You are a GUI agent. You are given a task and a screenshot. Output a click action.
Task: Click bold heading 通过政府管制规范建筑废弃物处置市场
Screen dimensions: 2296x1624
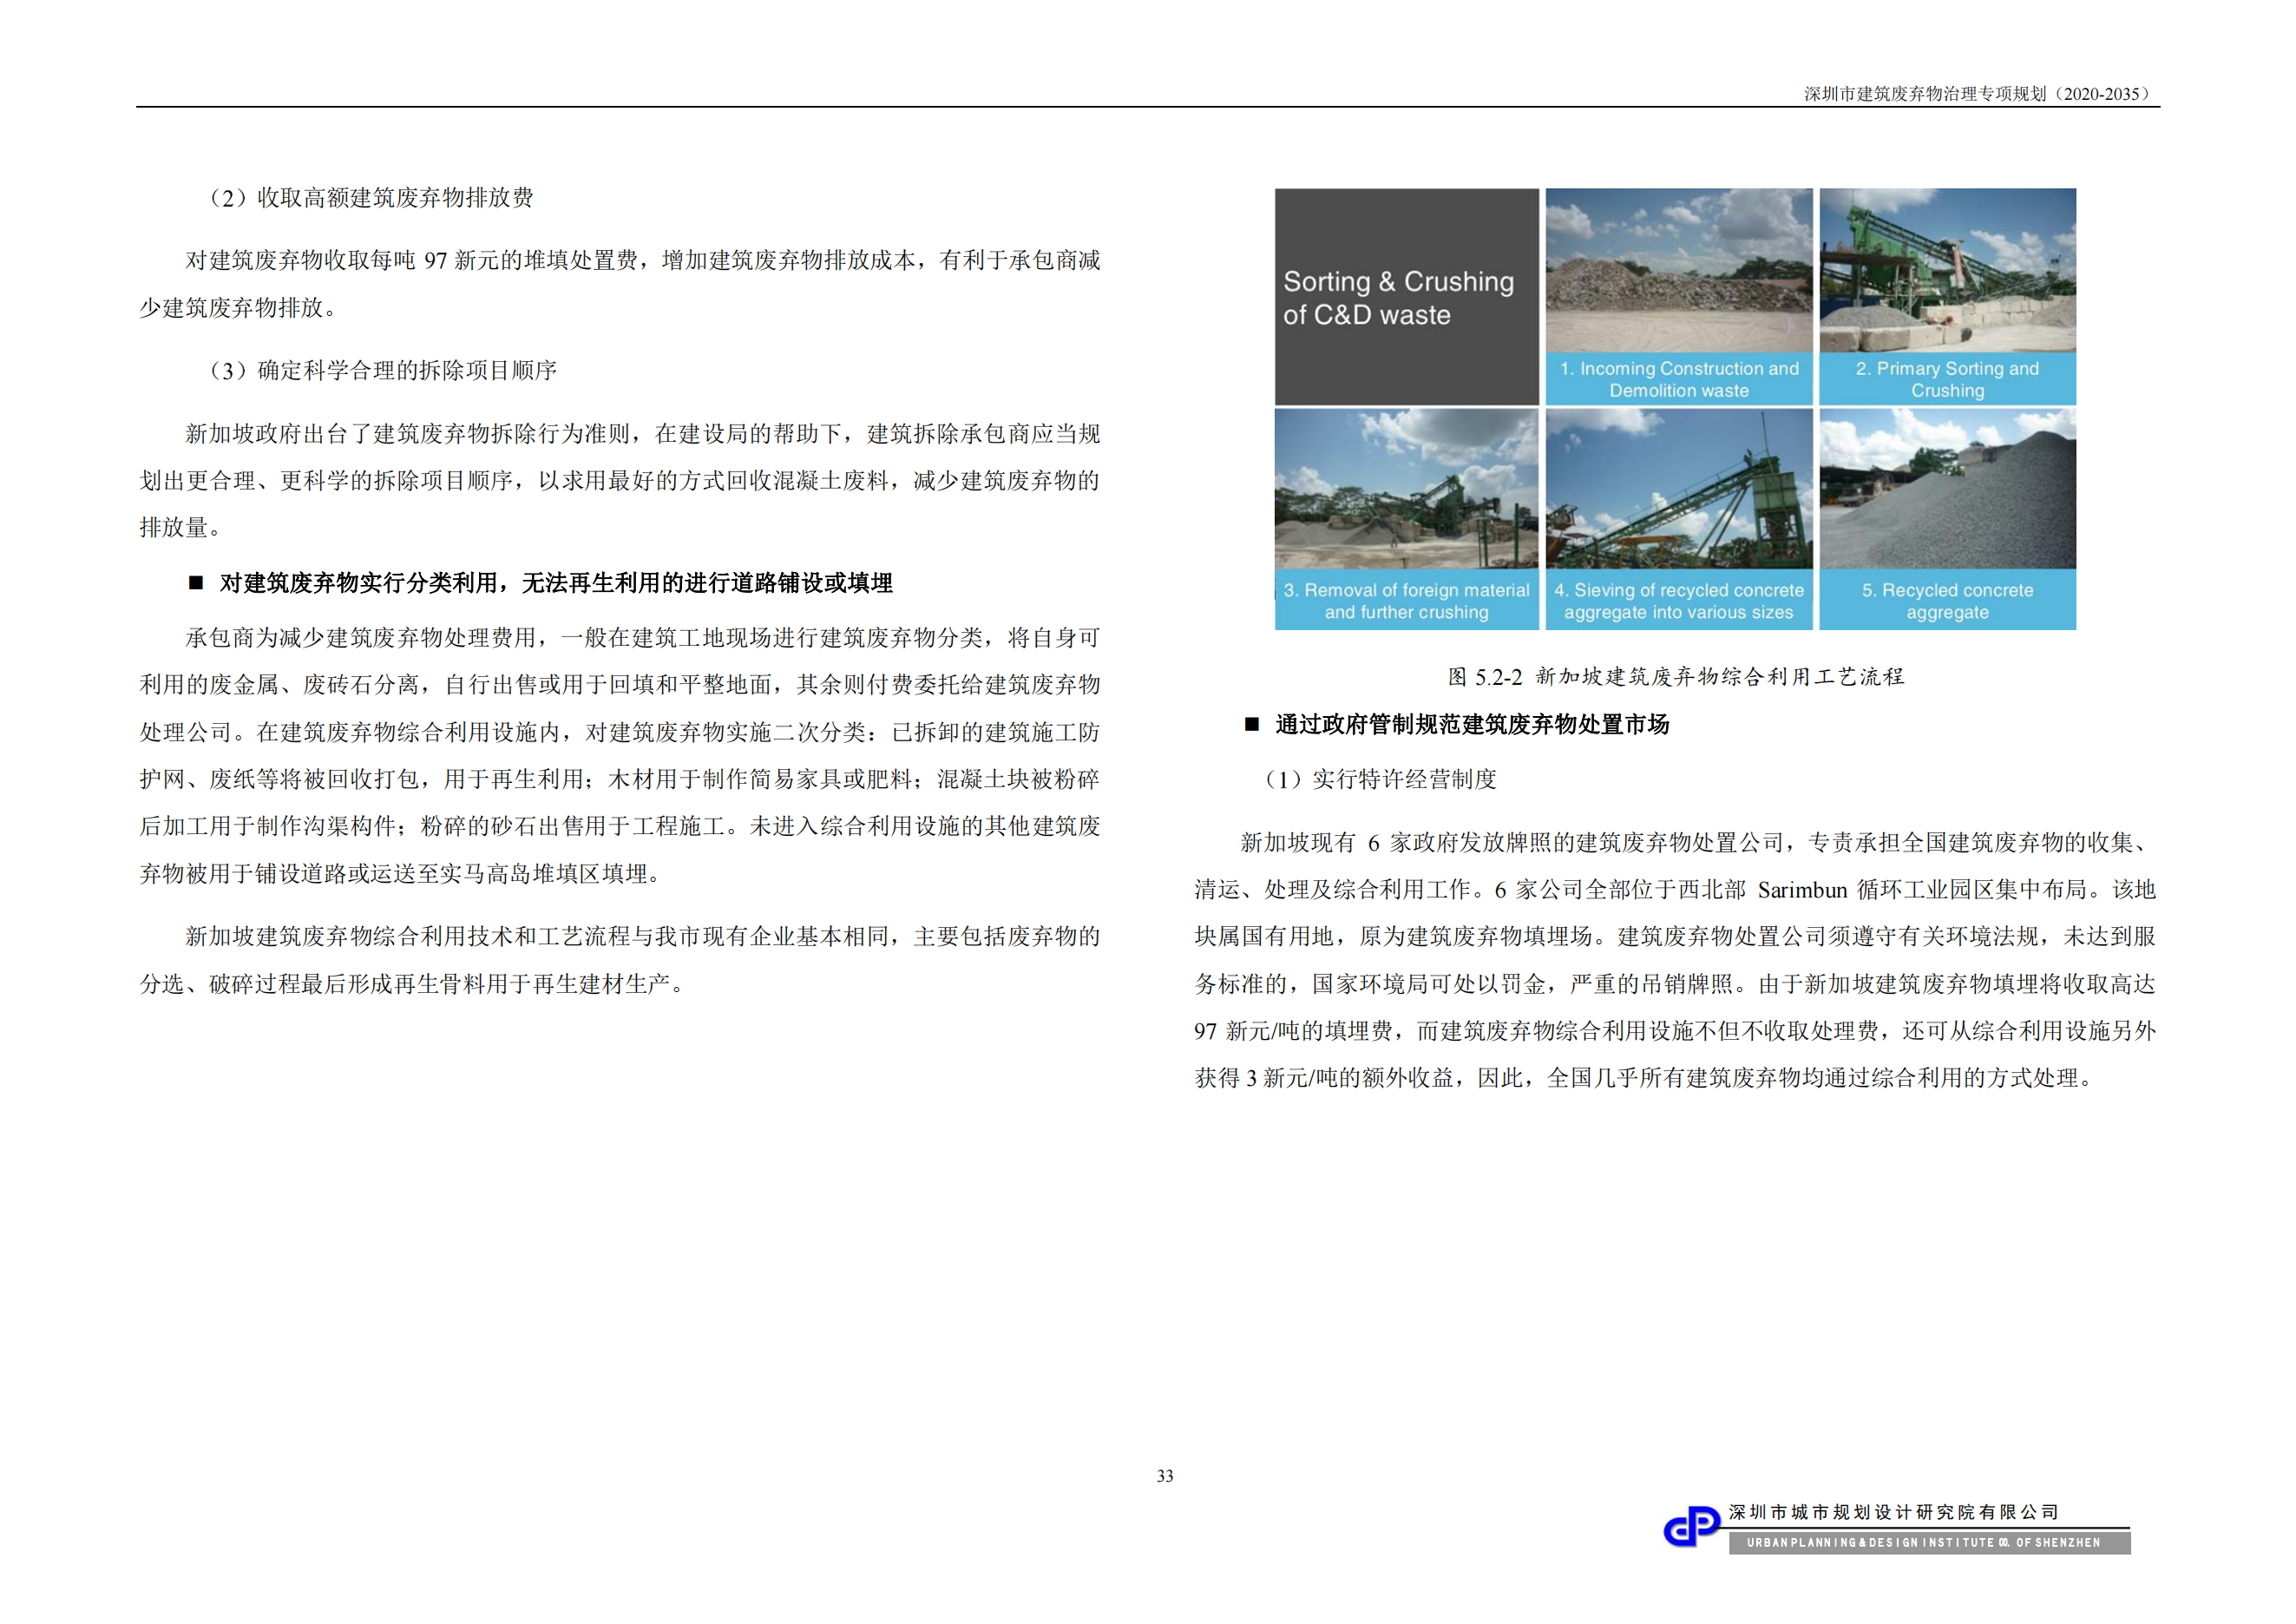[x=1472, y=725]
